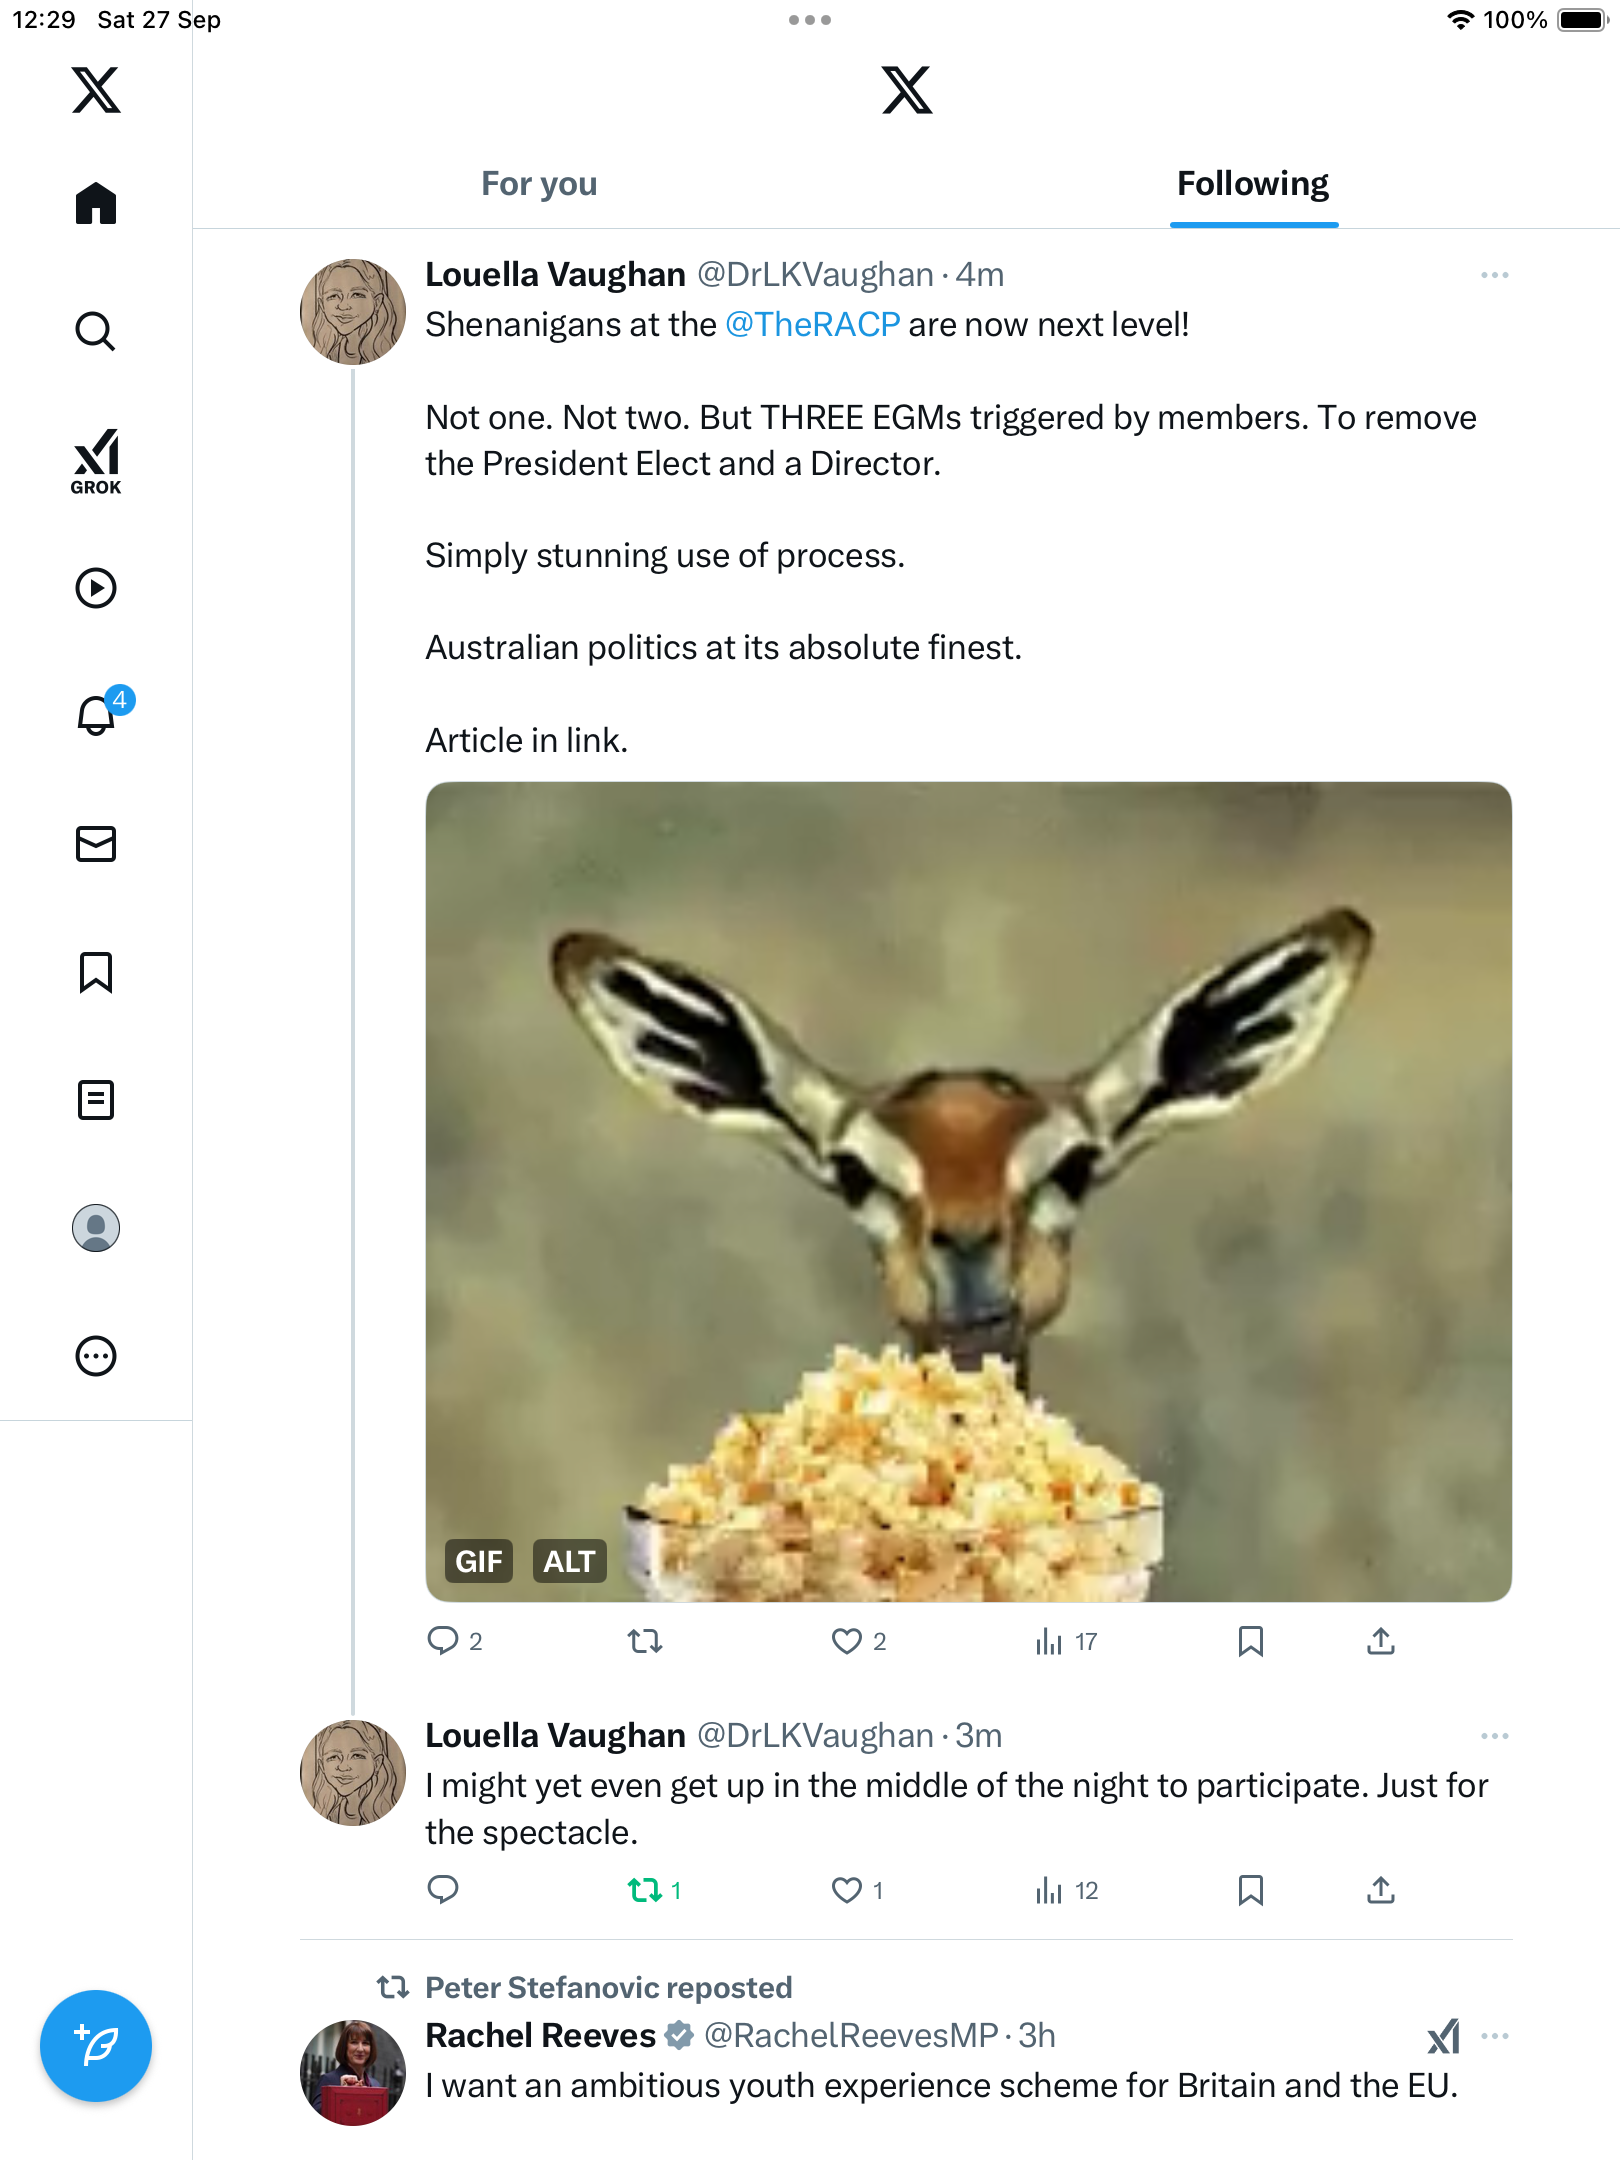Image resolution: width=1620 pixels, height=2160 pixels.
Task: Open the @TheRACP mention link
Action: (812, 325)
